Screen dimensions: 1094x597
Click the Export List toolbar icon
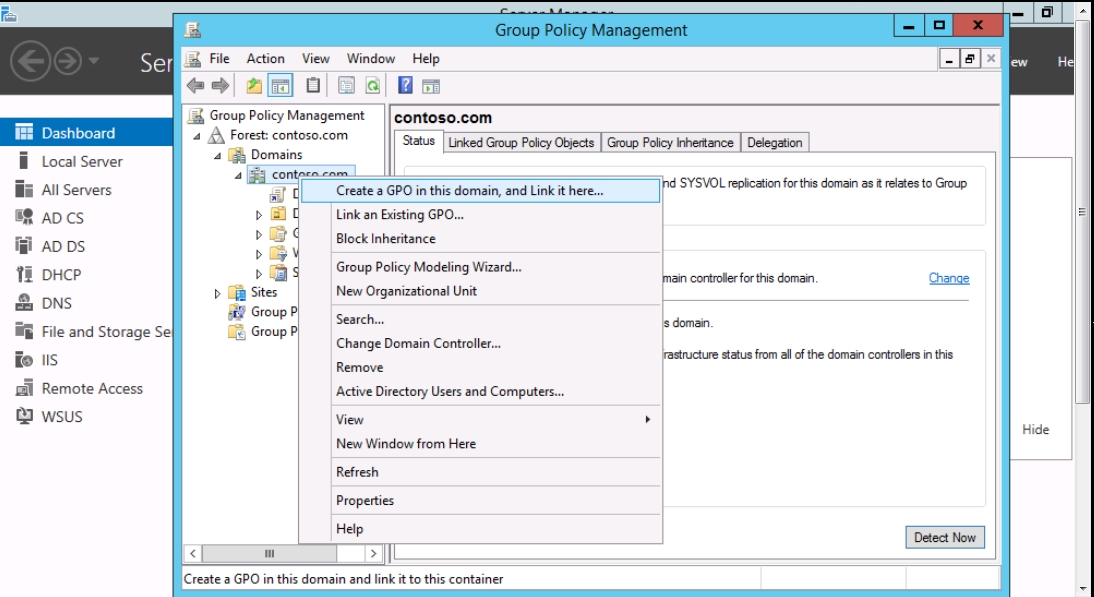click(x=348, y=86)
